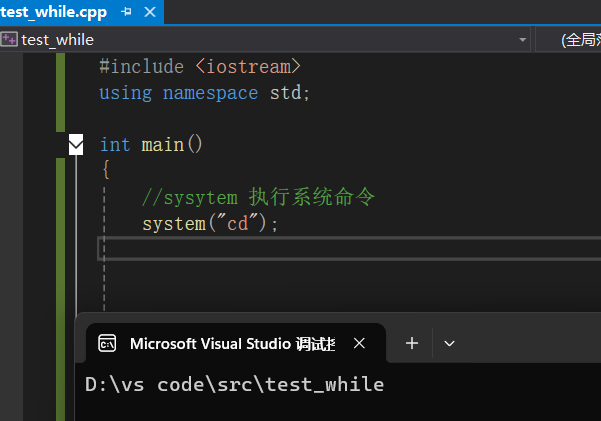Click the test_while project icon

click(9, 39)
